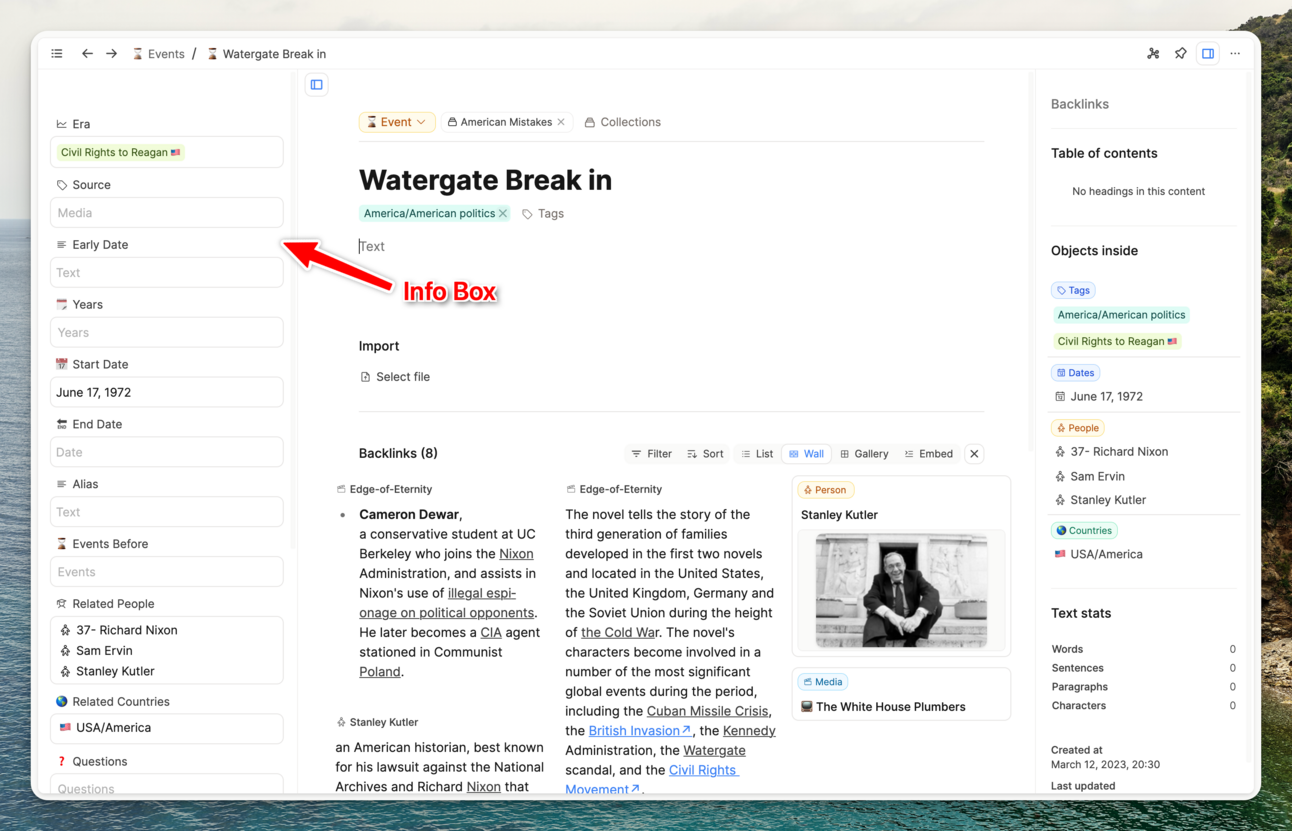Pin the Watergate Break in page
This screenshot has height=831, width=1292.
pos(1181,53)
